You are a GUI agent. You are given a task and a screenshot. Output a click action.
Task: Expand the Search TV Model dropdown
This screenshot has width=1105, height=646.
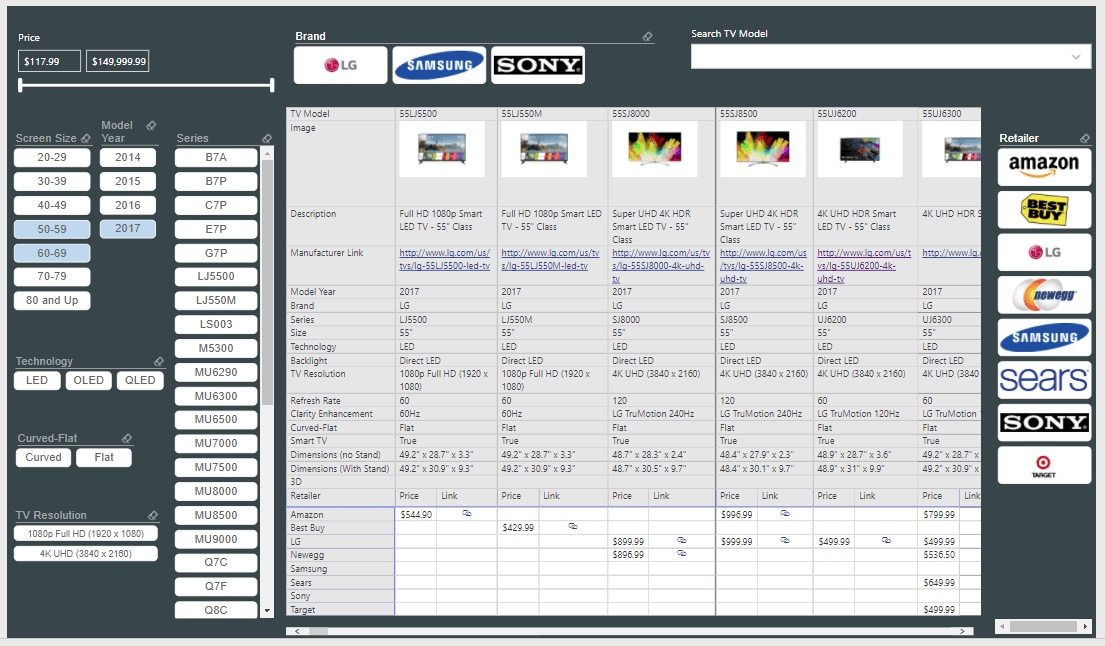click(1076, 57)
